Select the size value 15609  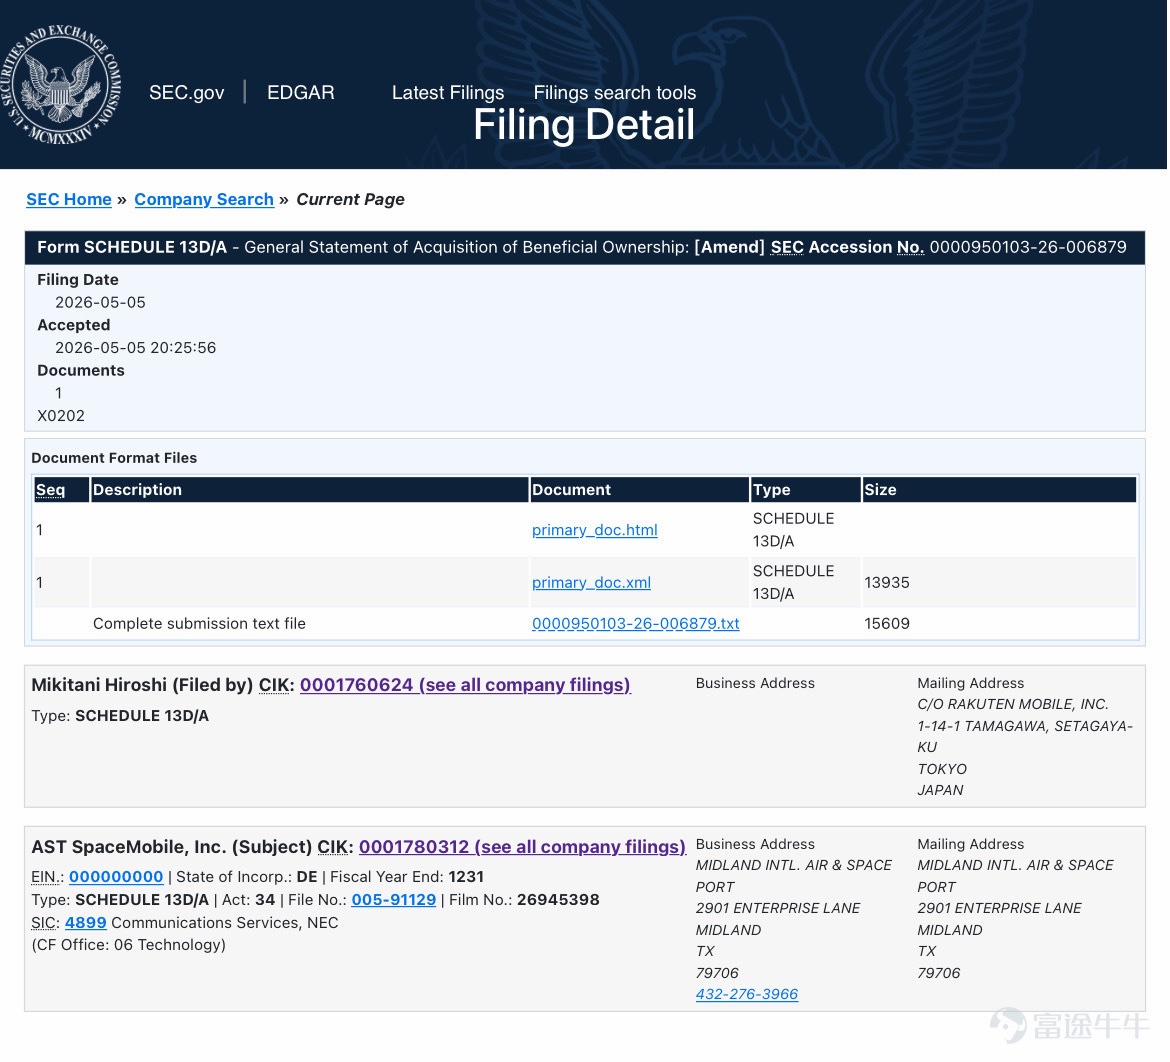pyautogui.click(x=887, y=623)
